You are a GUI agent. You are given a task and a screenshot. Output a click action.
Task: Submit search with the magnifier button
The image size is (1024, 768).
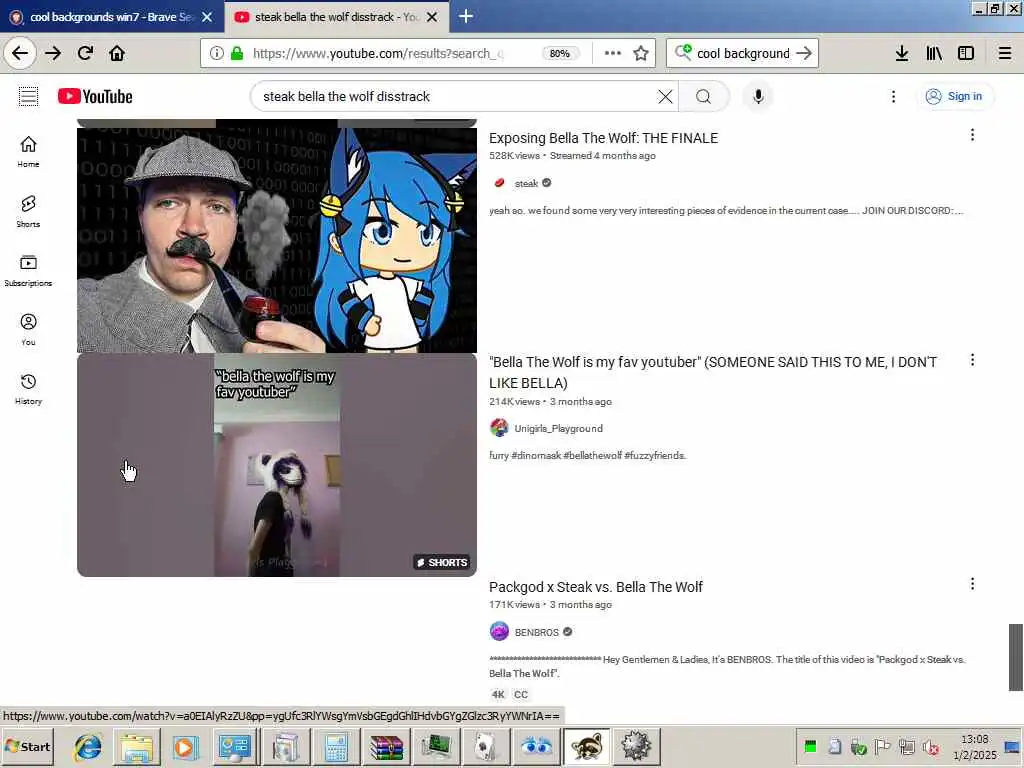pos(703,97)
